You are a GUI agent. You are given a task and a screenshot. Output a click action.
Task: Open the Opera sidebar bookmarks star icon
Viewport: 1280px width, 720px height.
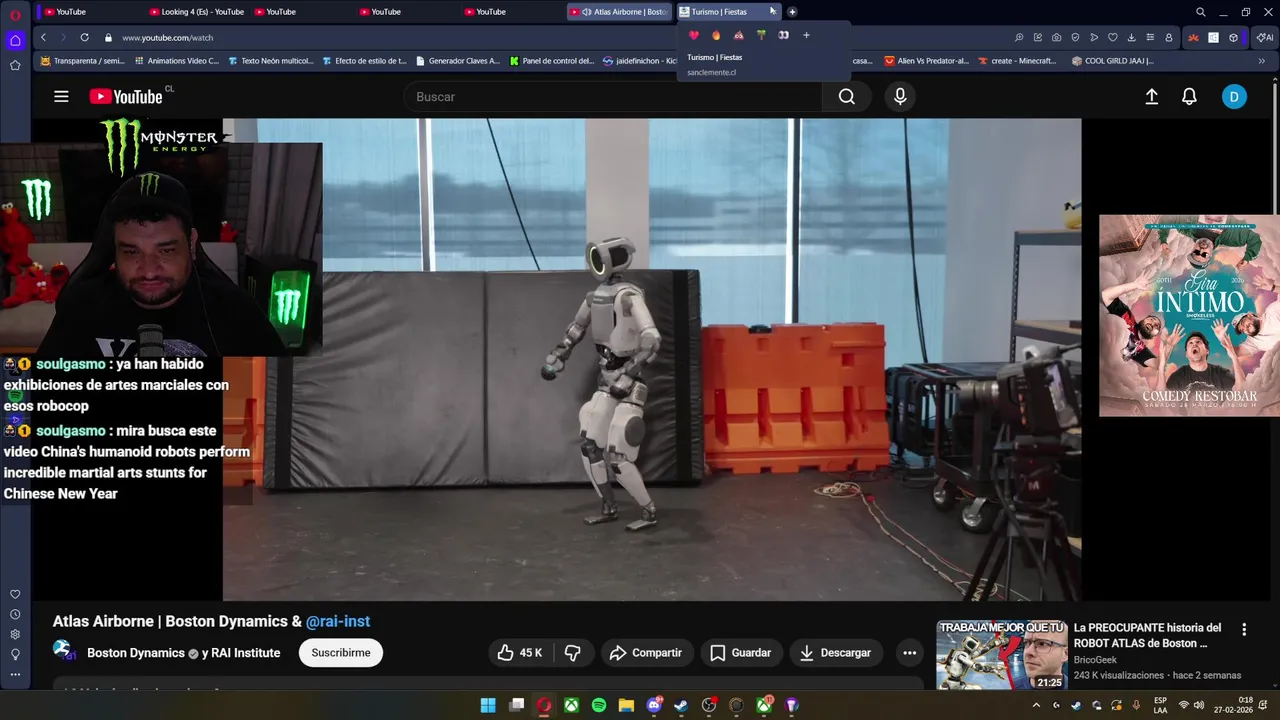point(15,65)
